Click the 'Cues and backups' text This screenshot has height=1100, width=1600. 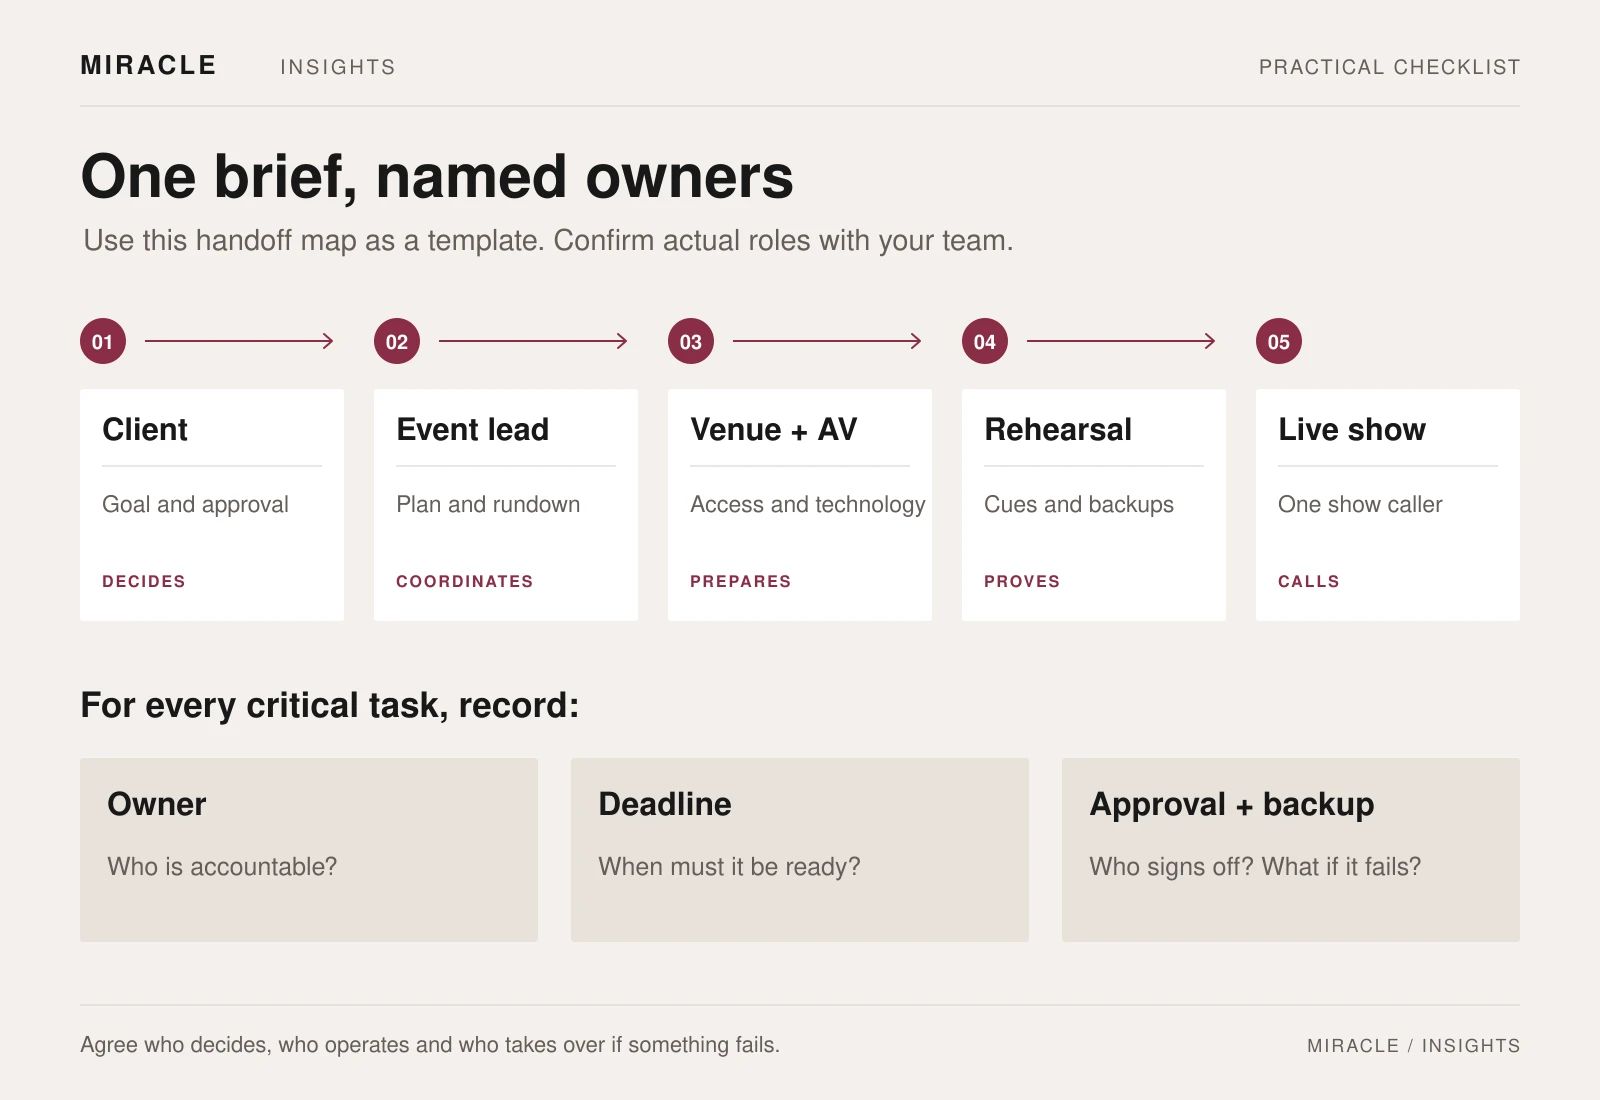click(x=1079, y=505)
